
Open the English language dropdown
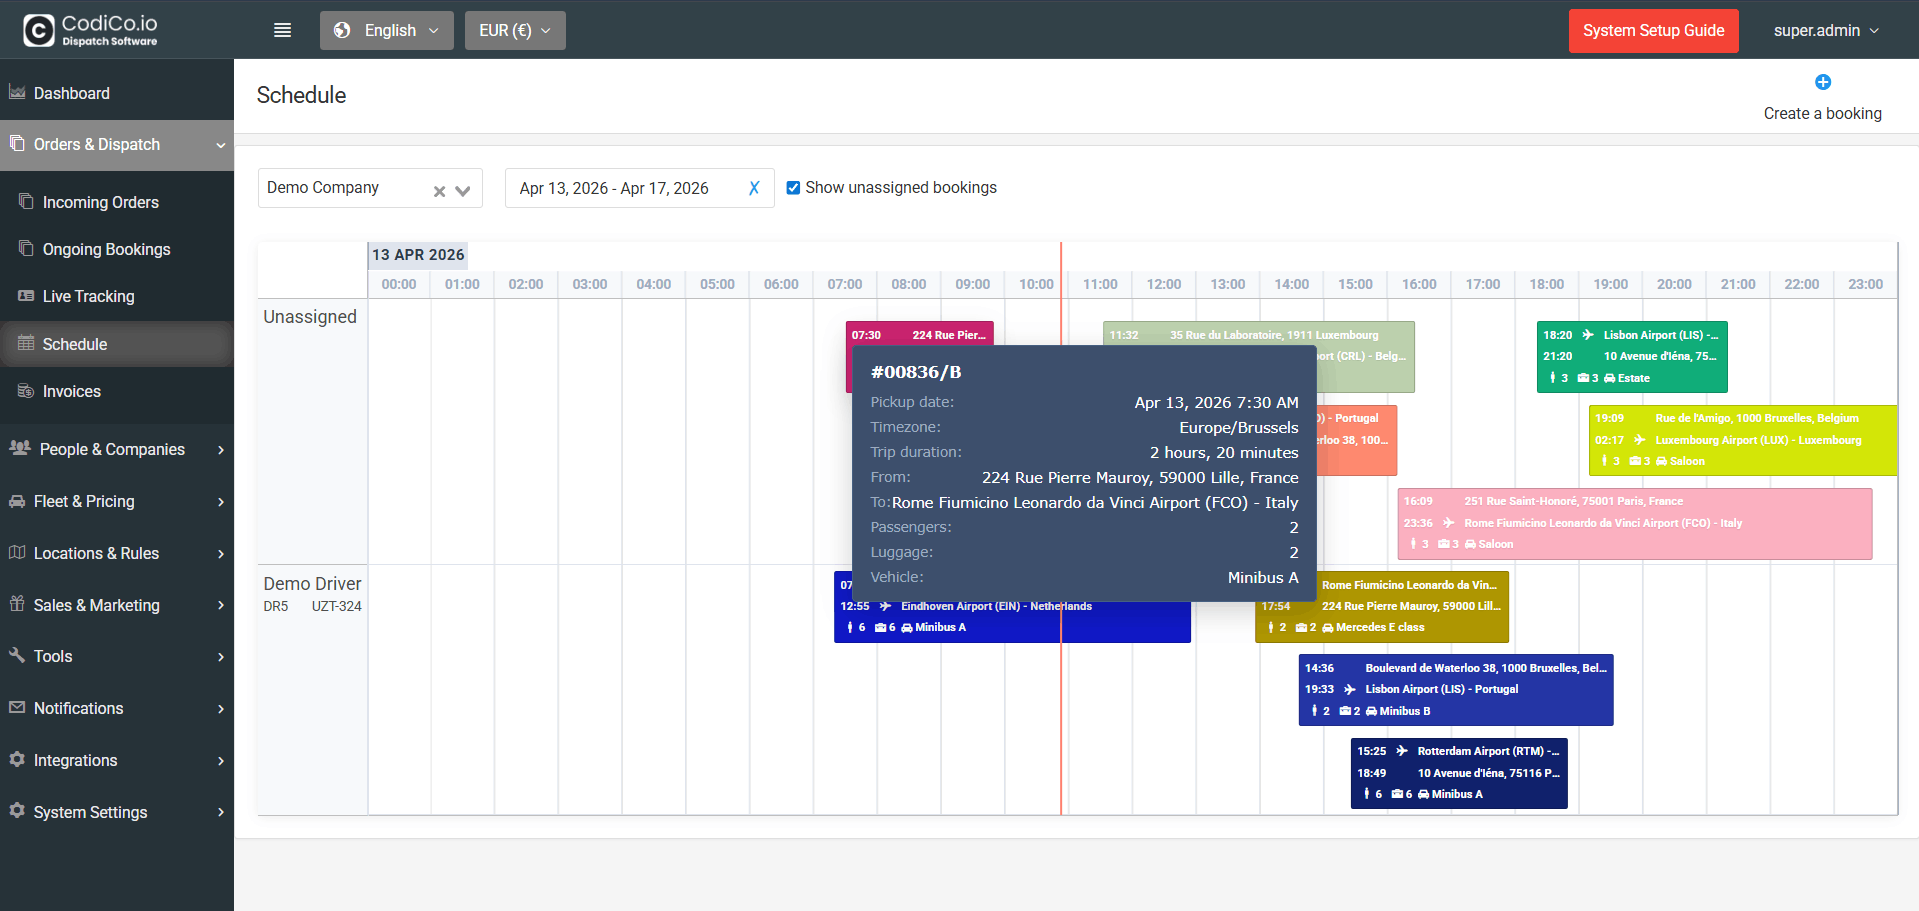(x=387, y=30)
